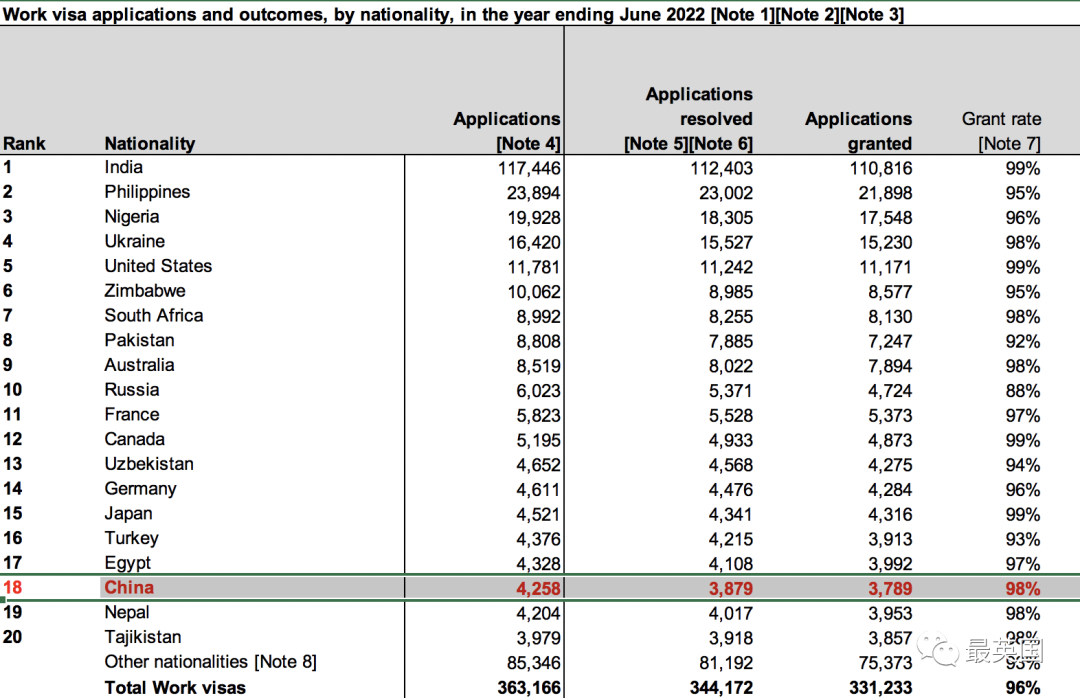The height and width of the screenshot is (698, 1080).
Task: Select the Zimbabwe nationality cell
Action: tap(145, 291)
